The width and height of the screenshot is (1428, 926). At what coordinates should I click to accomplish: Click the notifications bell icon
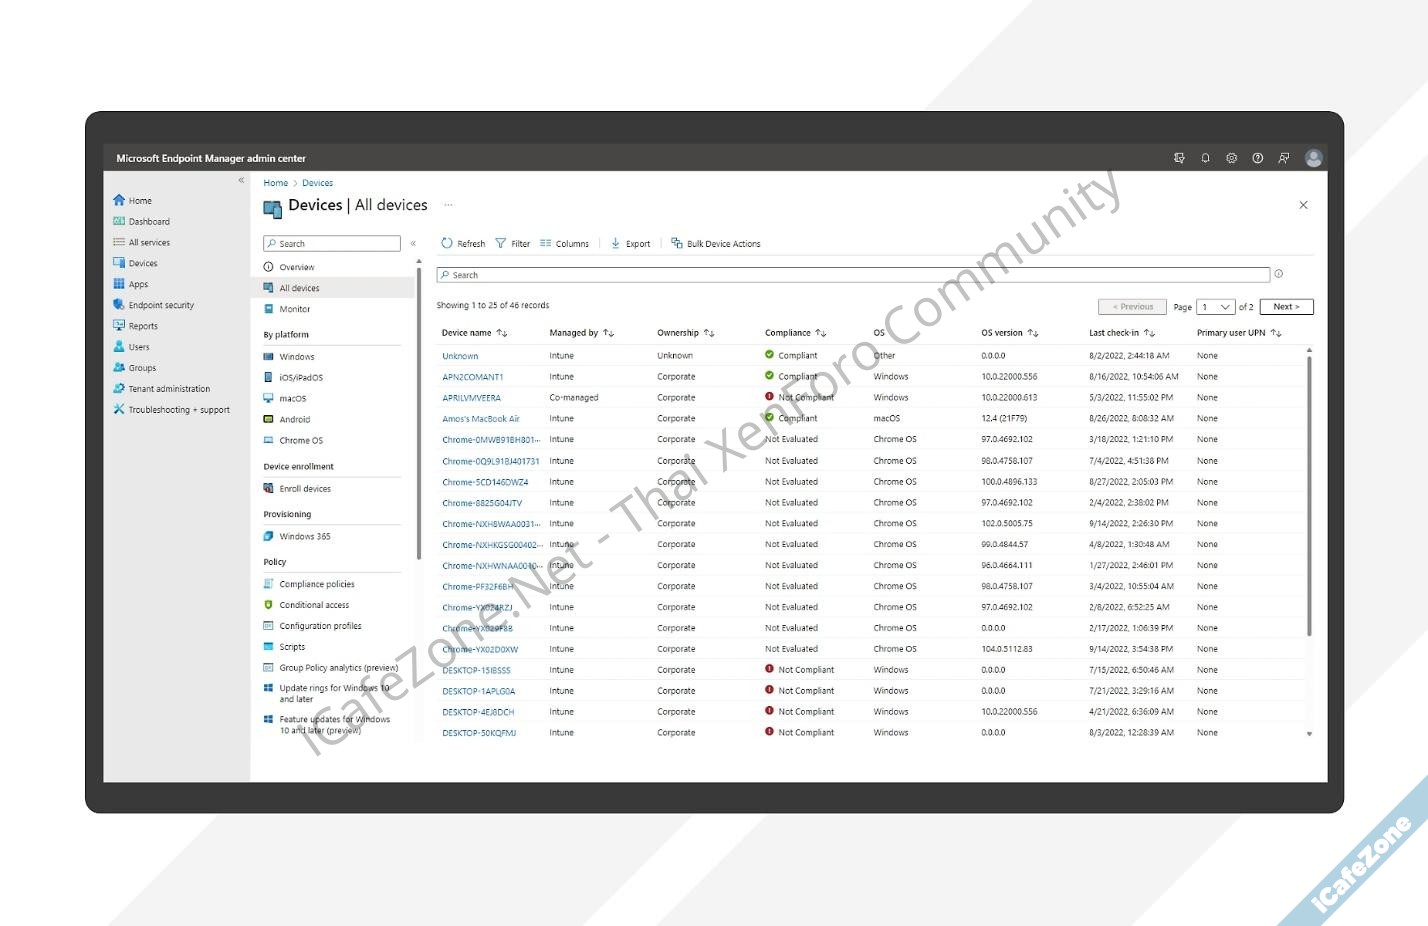tap(1205, 158)
